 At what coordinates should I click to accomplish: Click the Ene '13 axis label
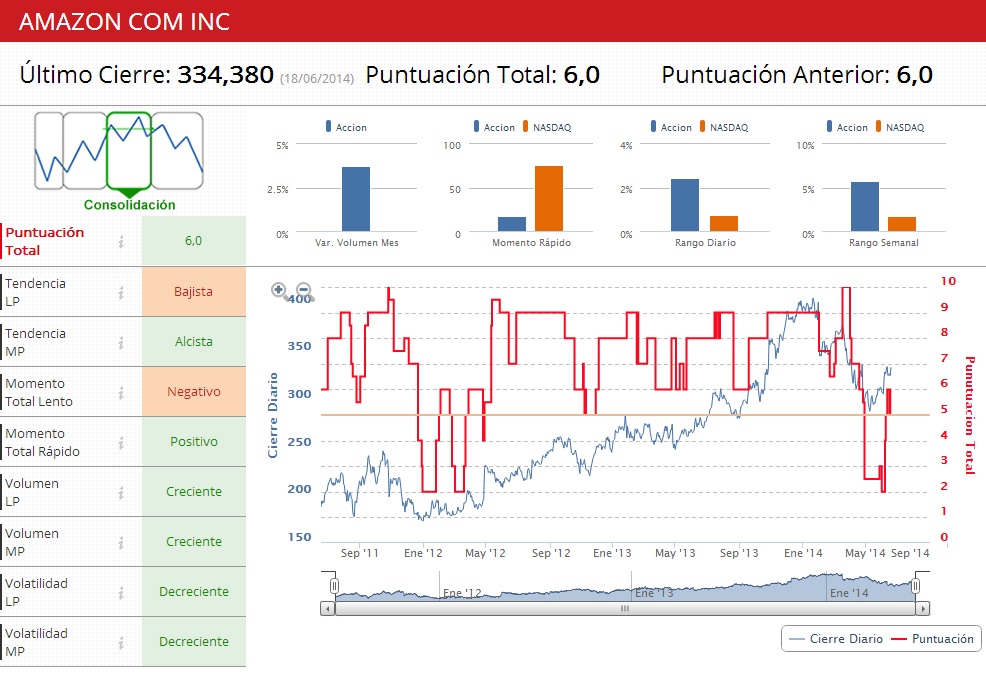[x=612, y=553]
